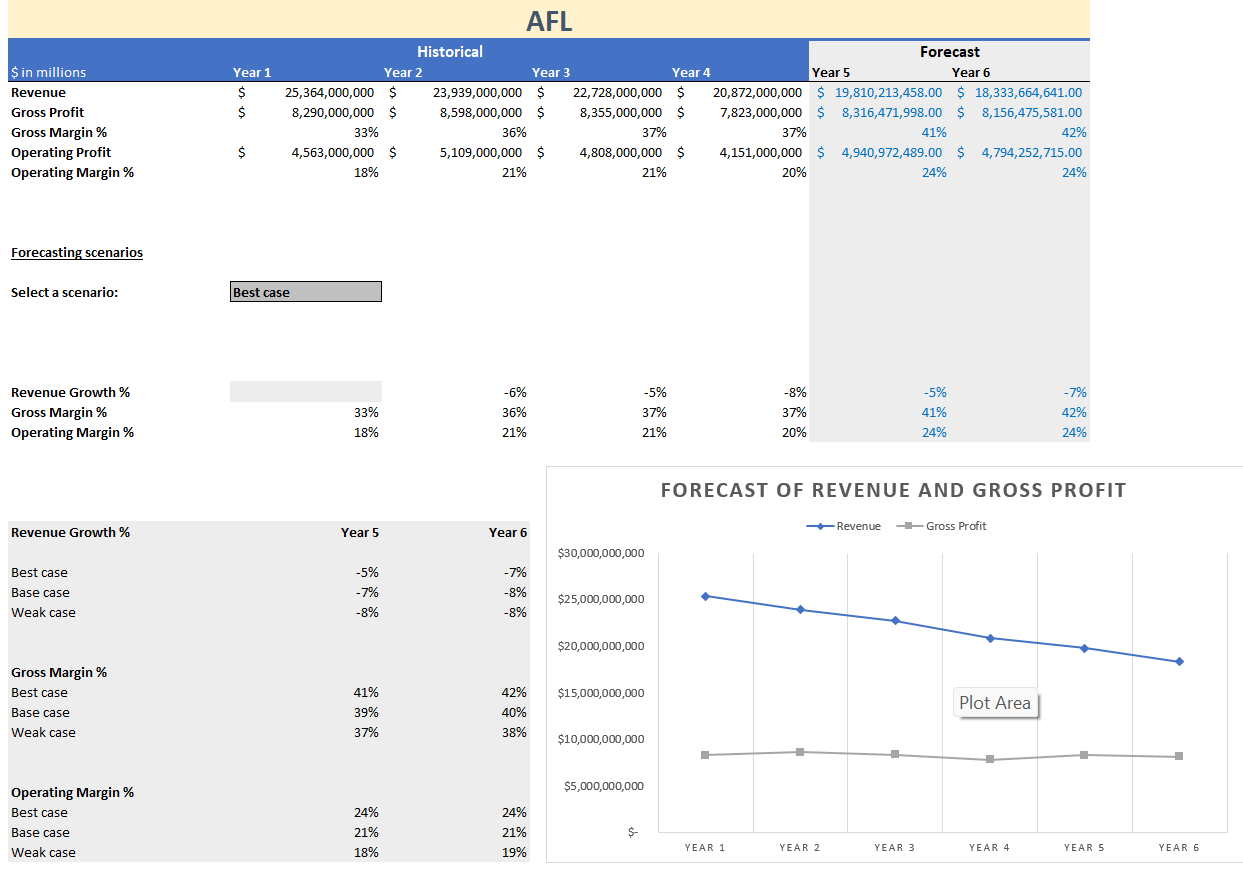
Task: Click a square marker on the Gross Profit line
Action: coord(800,750)
